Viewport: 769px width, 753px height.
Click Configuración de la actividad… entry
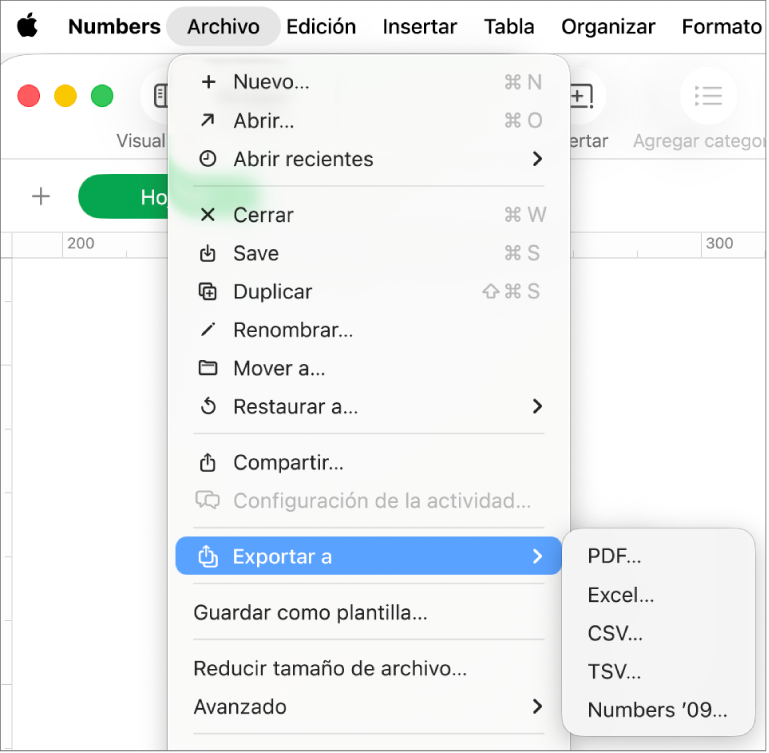(x=369, y=500)
